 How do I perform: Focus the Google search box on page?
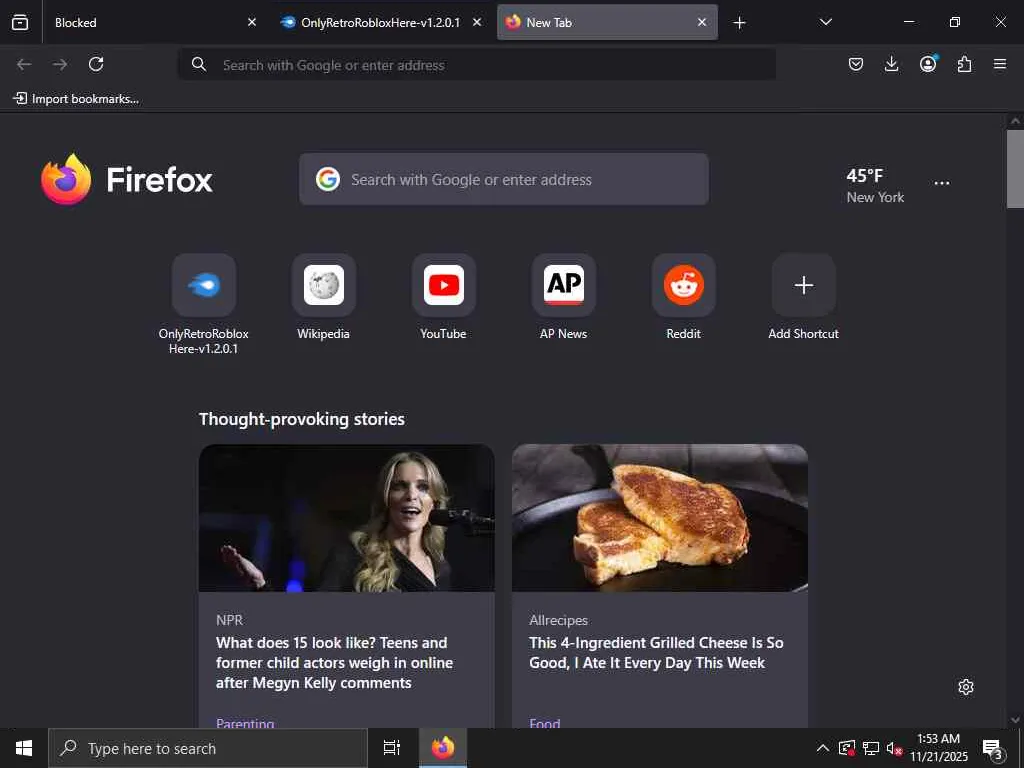click(504, 179)
